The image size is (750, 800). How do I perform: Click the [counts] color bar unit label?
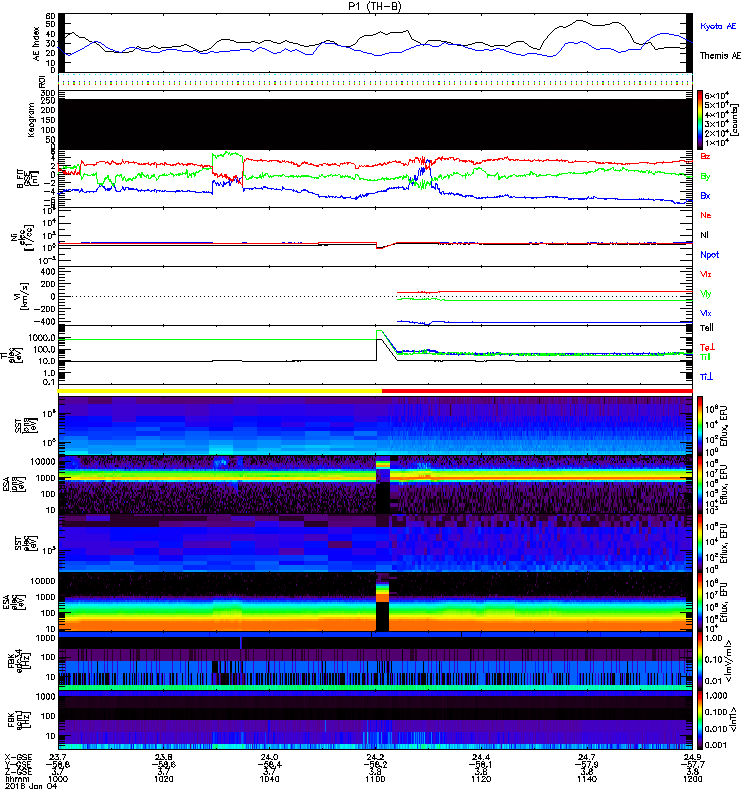(x=735, y=120)
